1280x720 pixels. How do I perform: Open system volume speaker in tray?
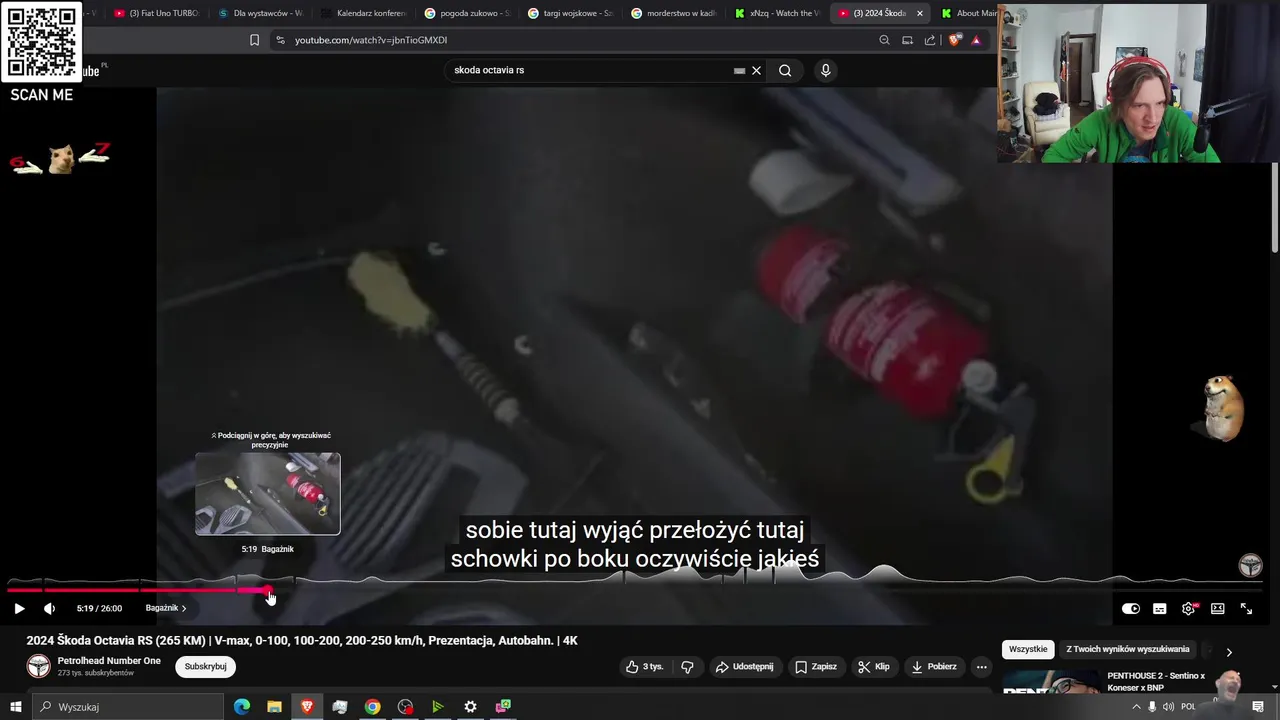(x=1168, y=707)
